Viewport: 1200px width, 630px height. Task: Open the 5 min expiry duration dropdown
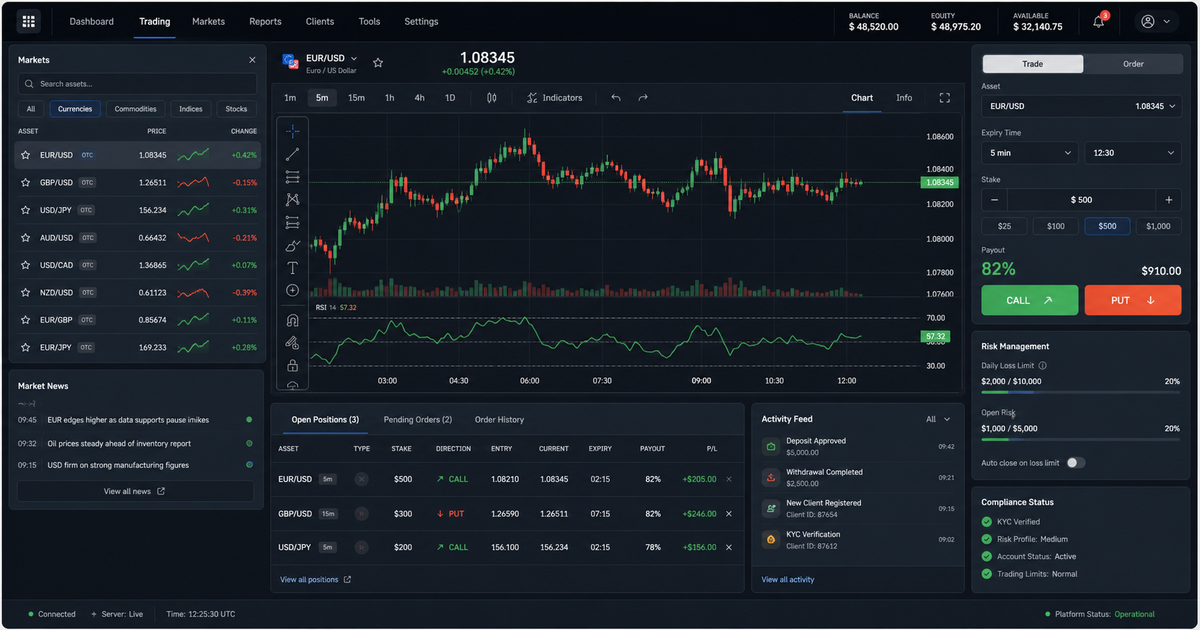tap(1030, 153)
